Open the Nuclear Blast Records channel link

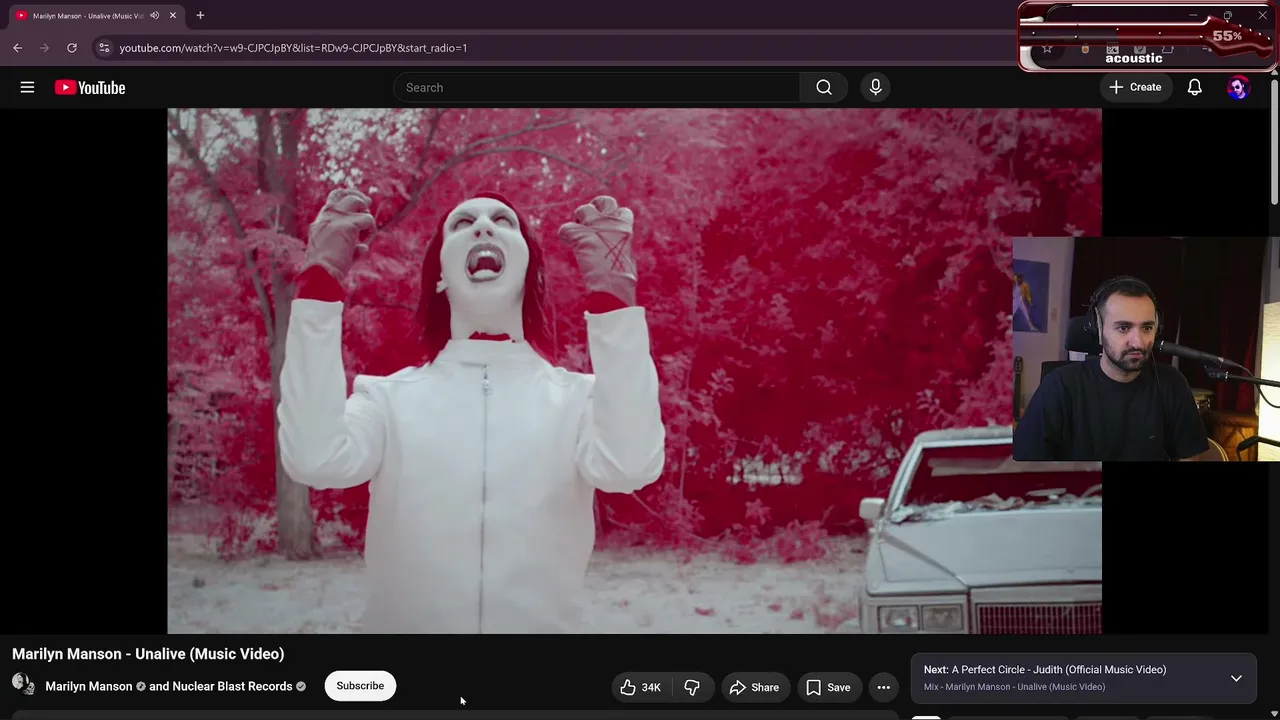(232, 686)
